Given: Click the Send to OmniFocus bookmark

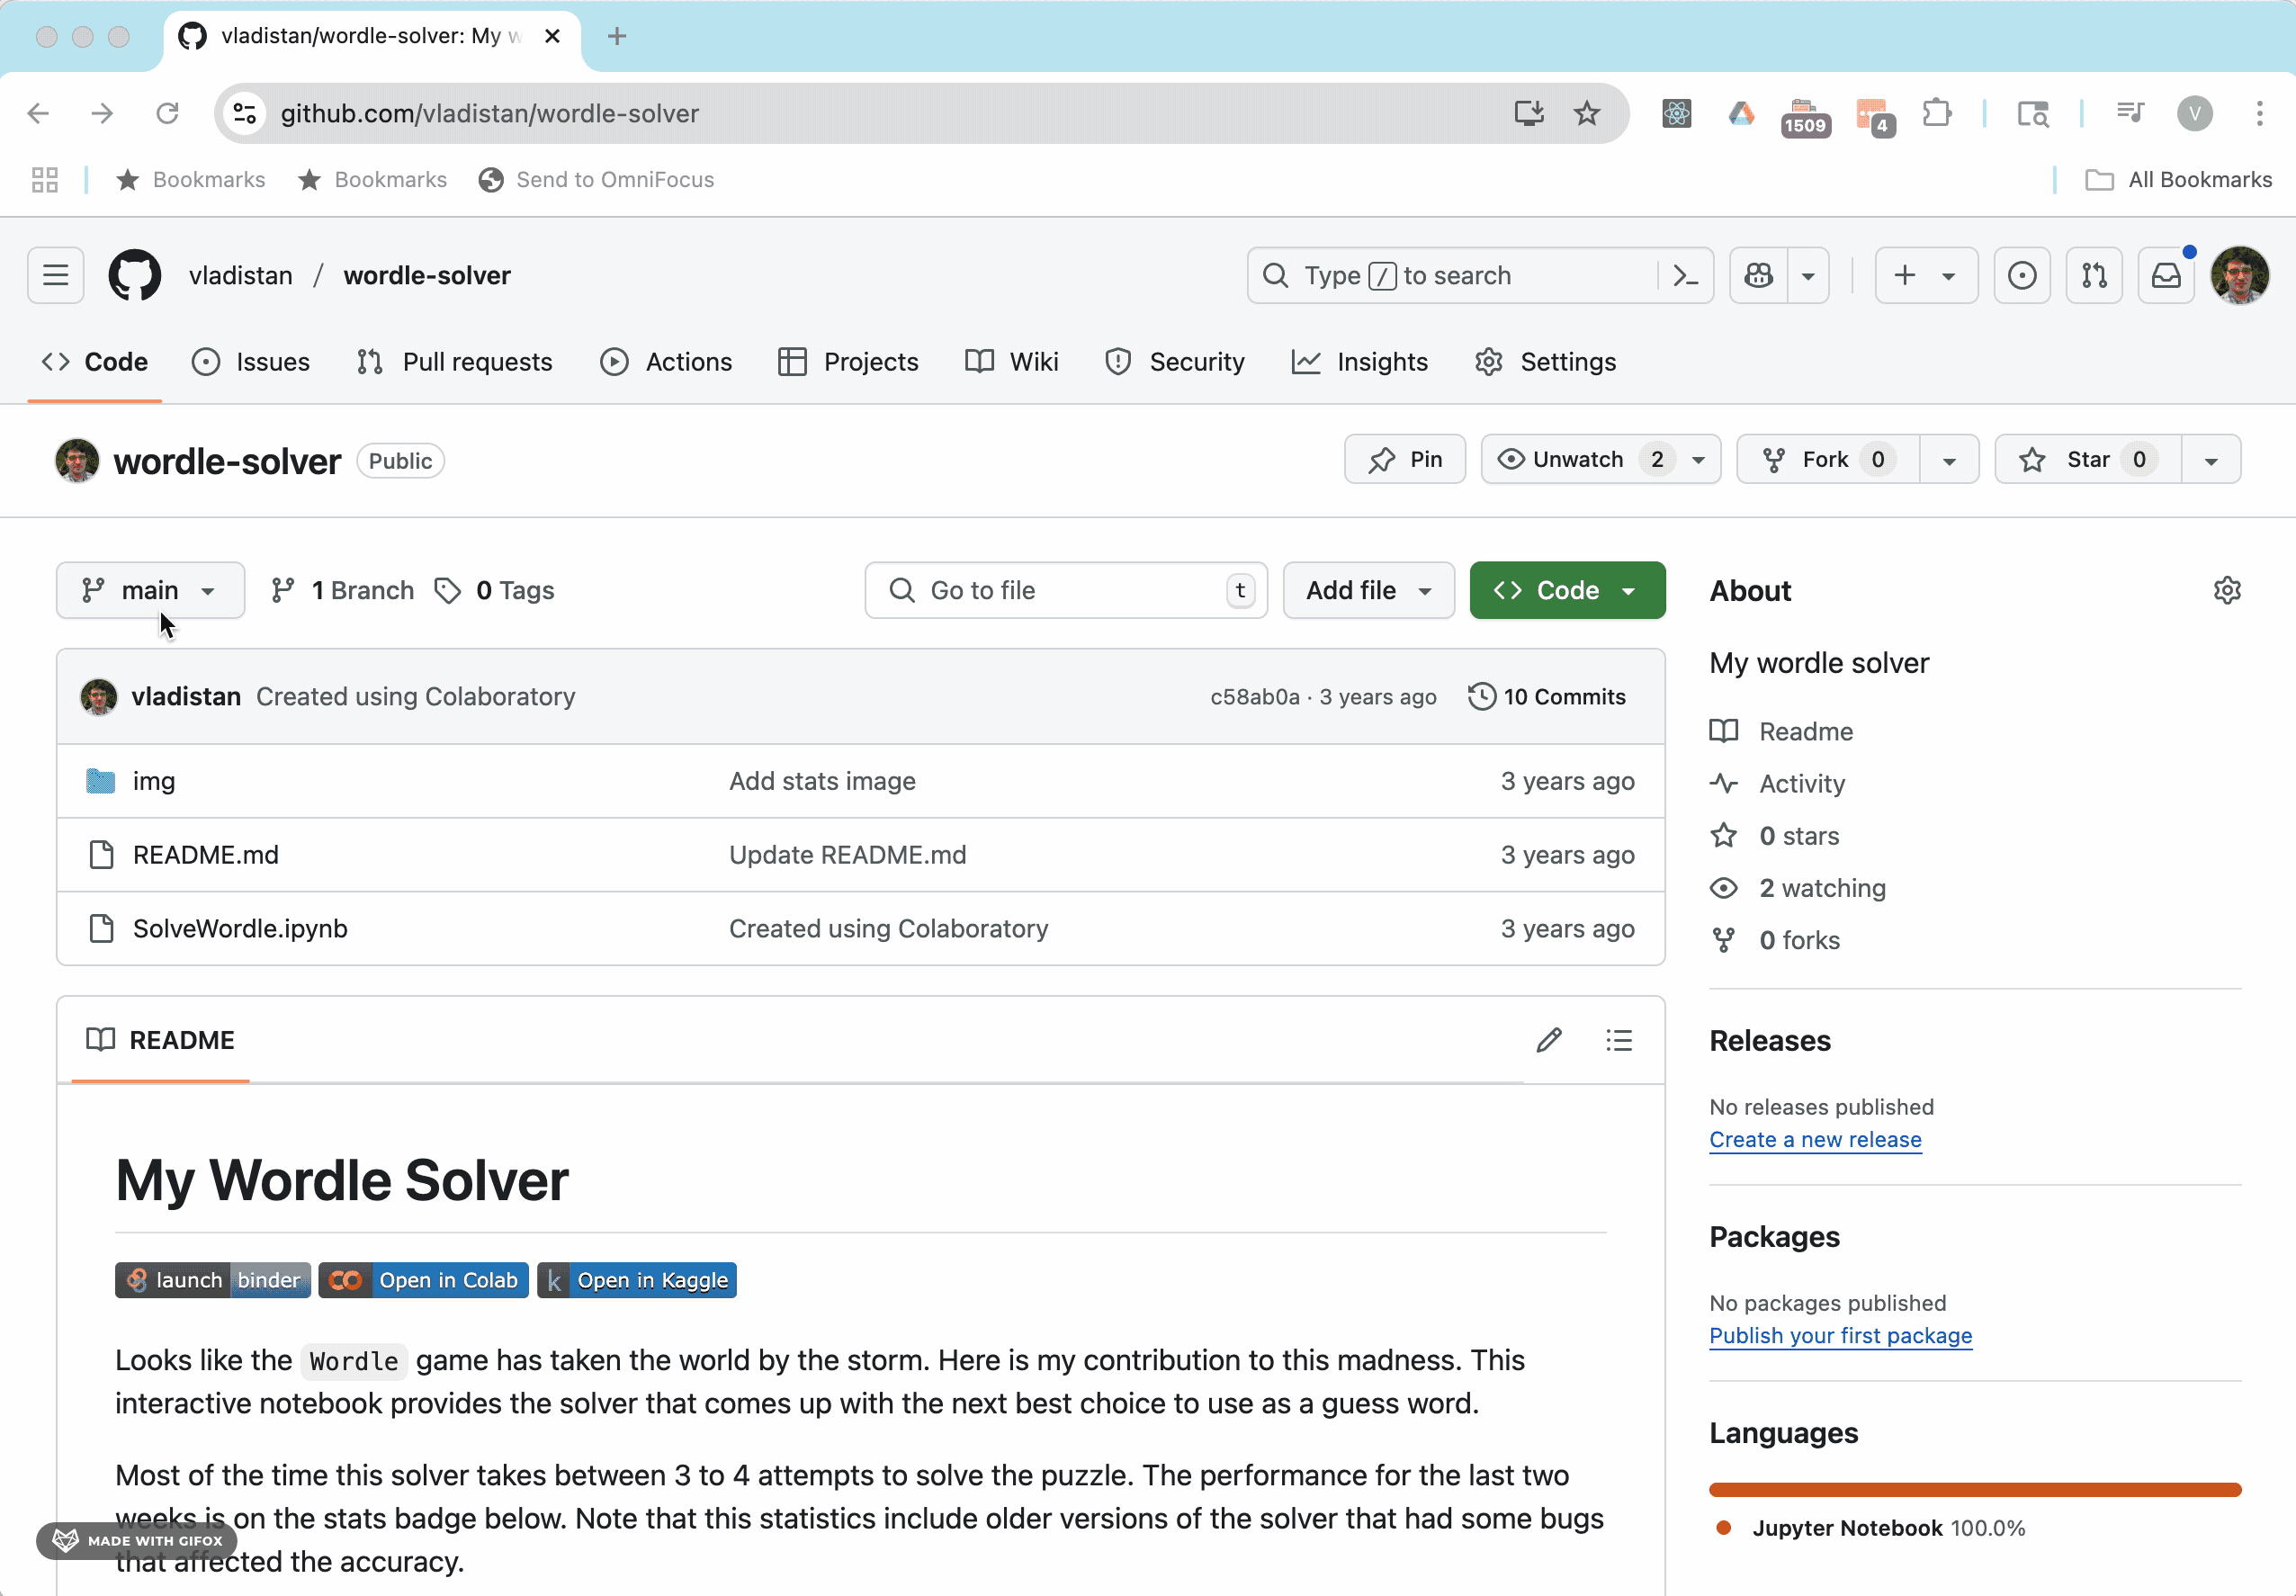Looking at the screenshot, I should pos(596,180).
